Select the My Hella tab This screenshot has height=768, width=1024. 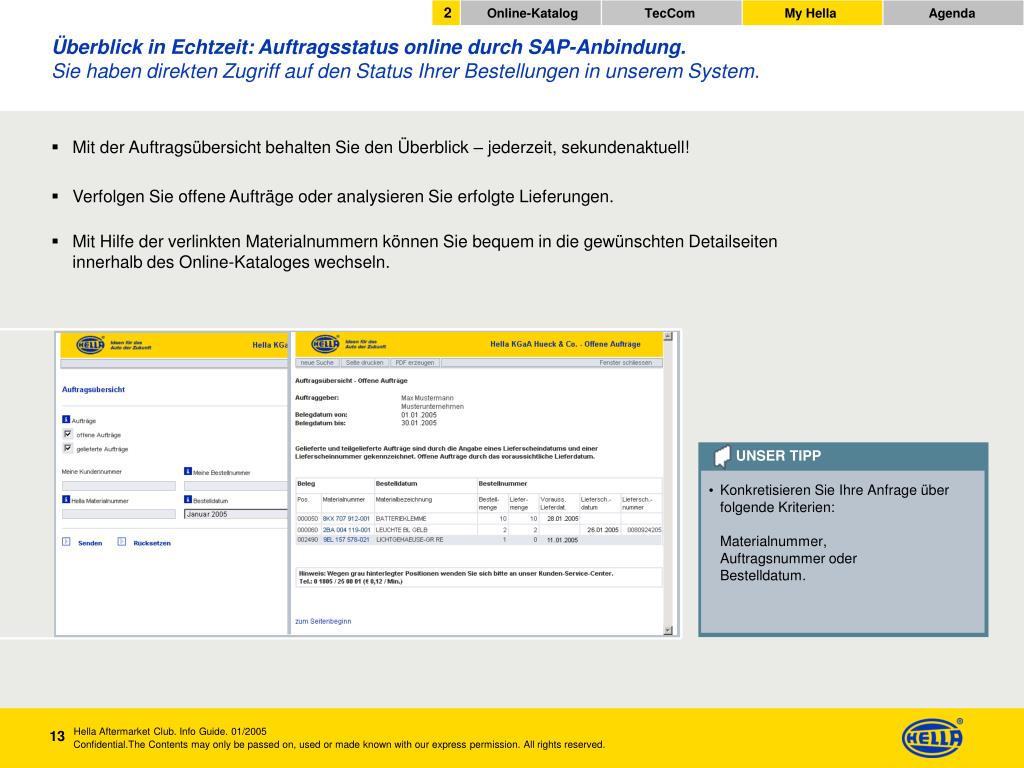[810, 13]
